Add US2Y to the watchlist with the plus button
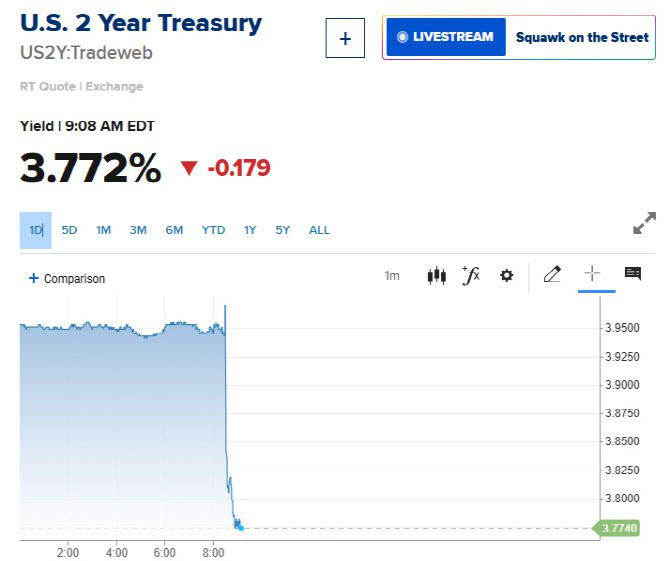This screenshot has width=670, height=561. (345, 39)
